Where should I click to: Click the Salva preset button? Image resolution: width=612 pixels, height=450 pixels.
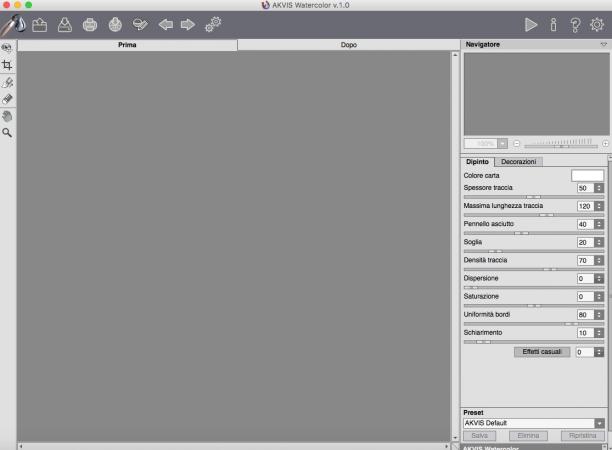pos(480,436)
